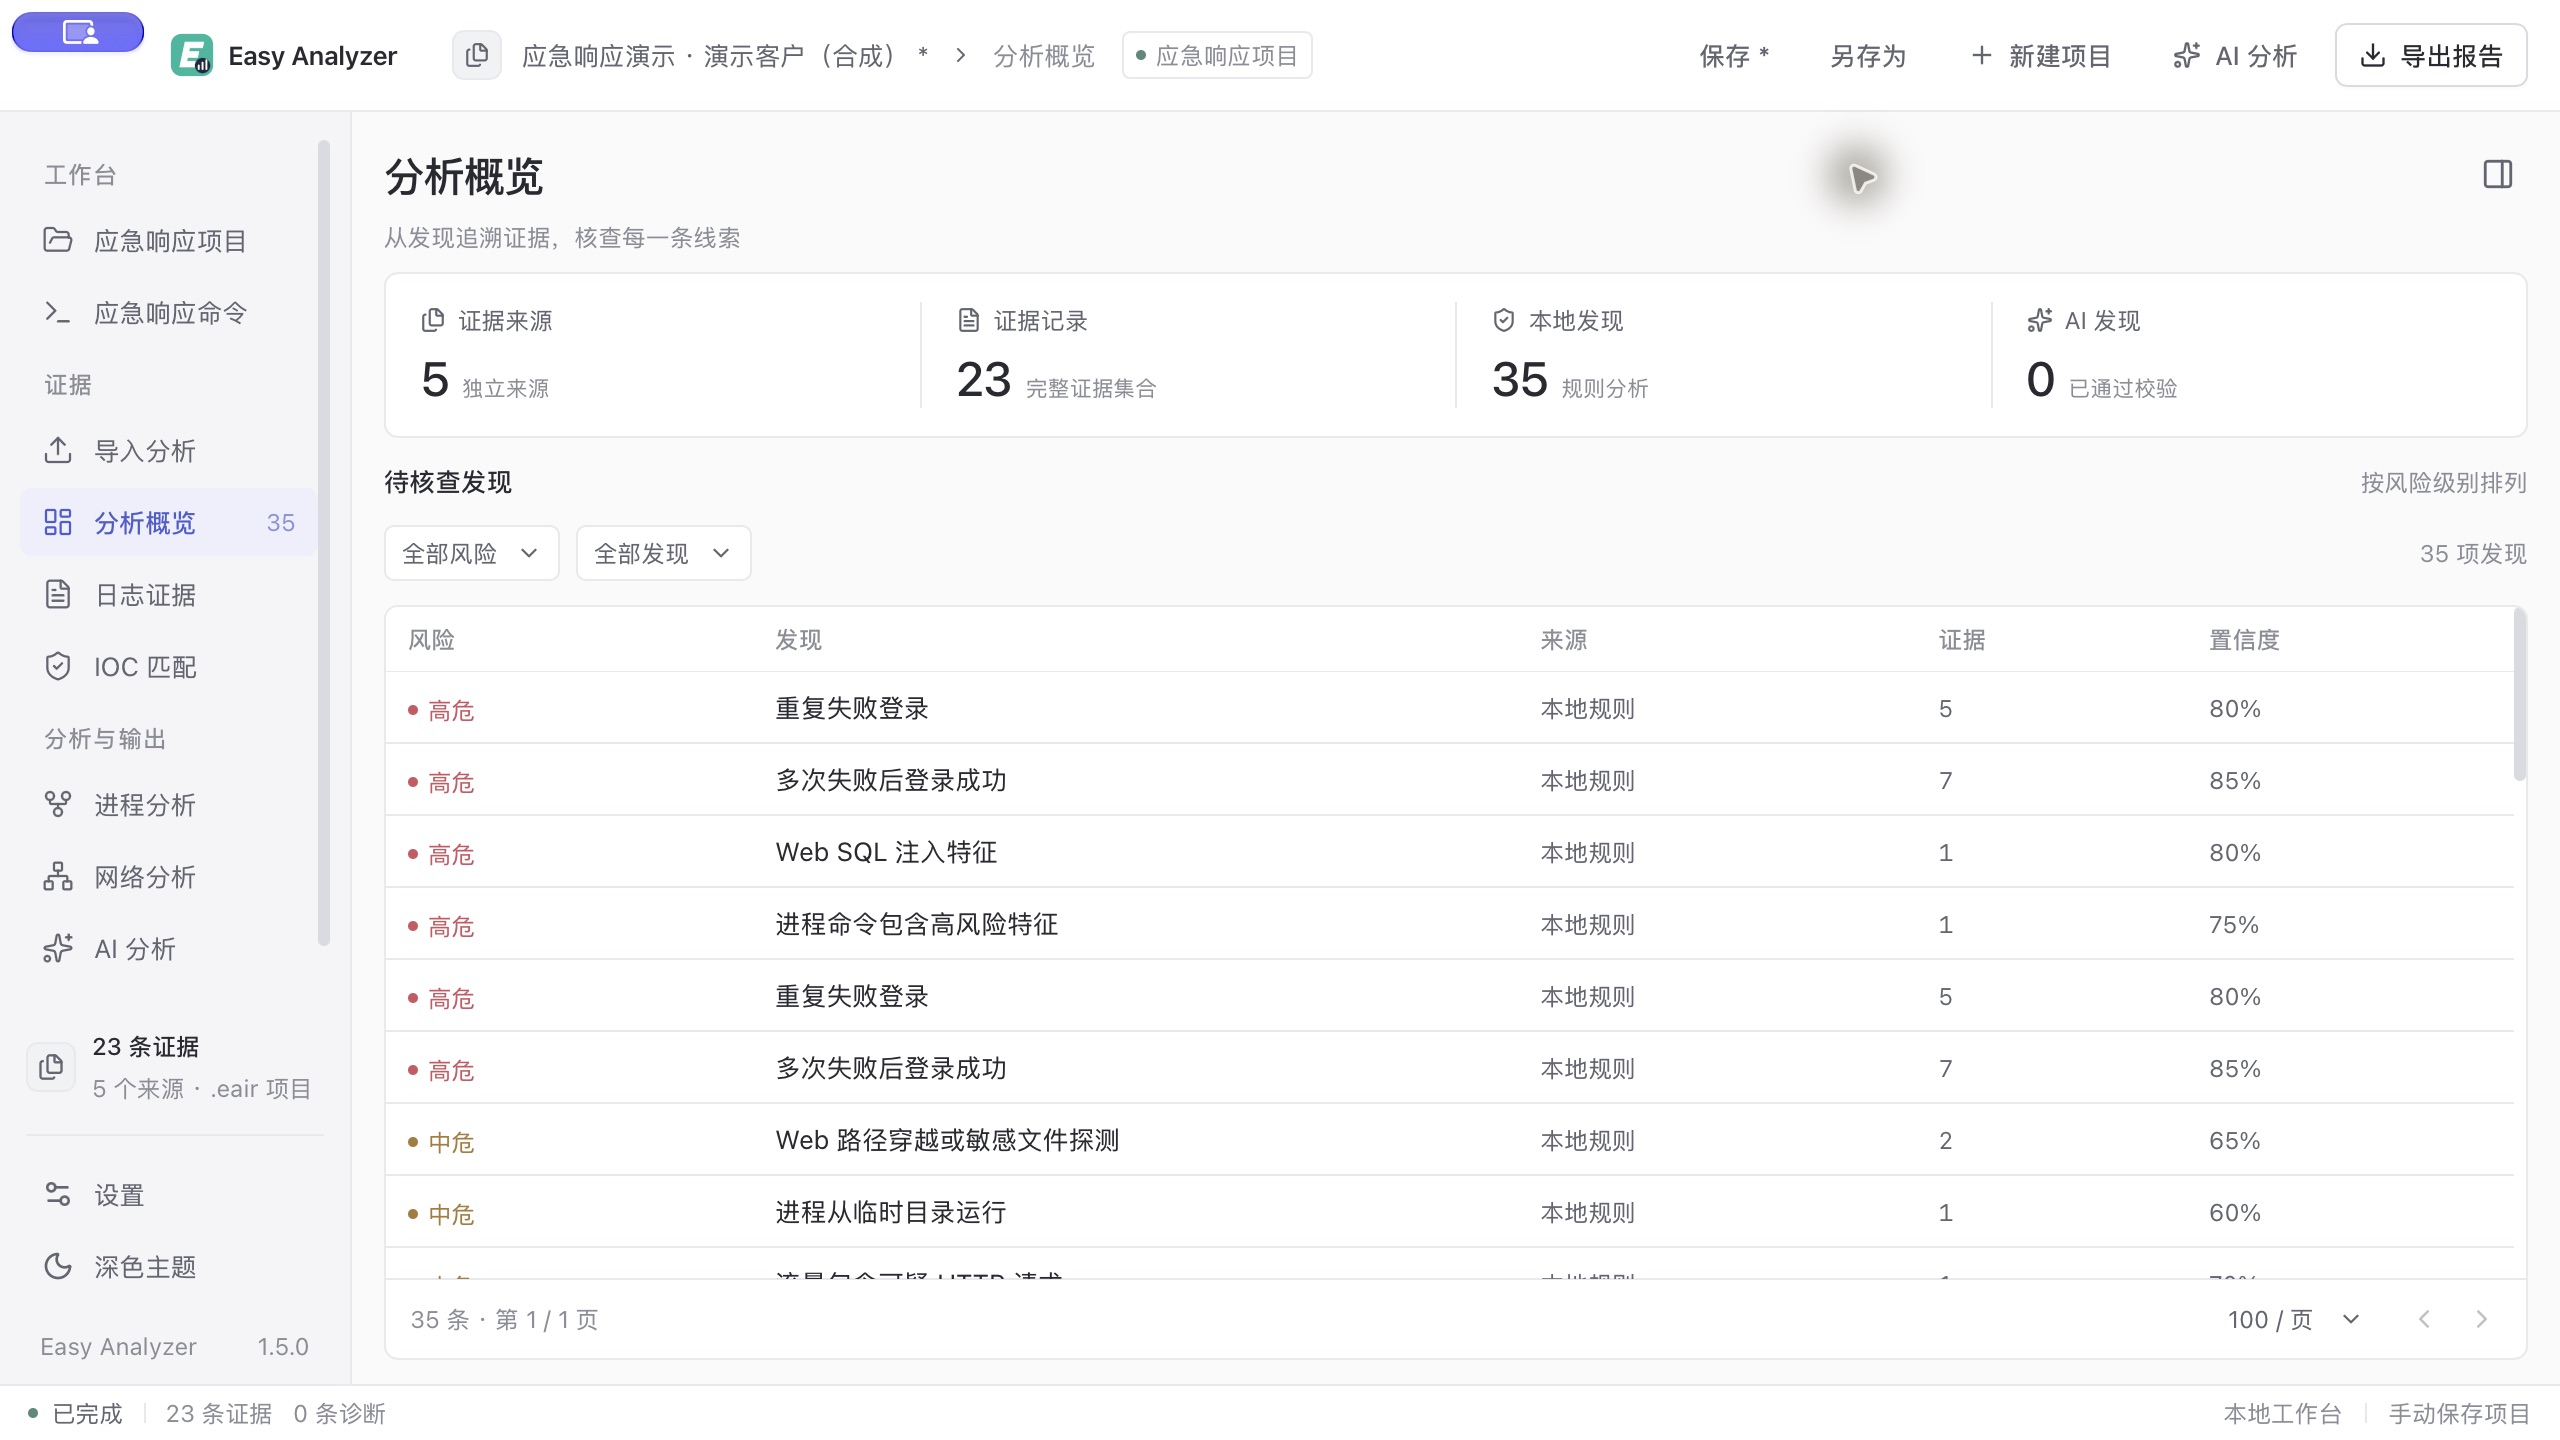This screenshot has width=2560, height=1440.
Task: Click the IOC 匹配 shield icon
Action: coord(58,666)
